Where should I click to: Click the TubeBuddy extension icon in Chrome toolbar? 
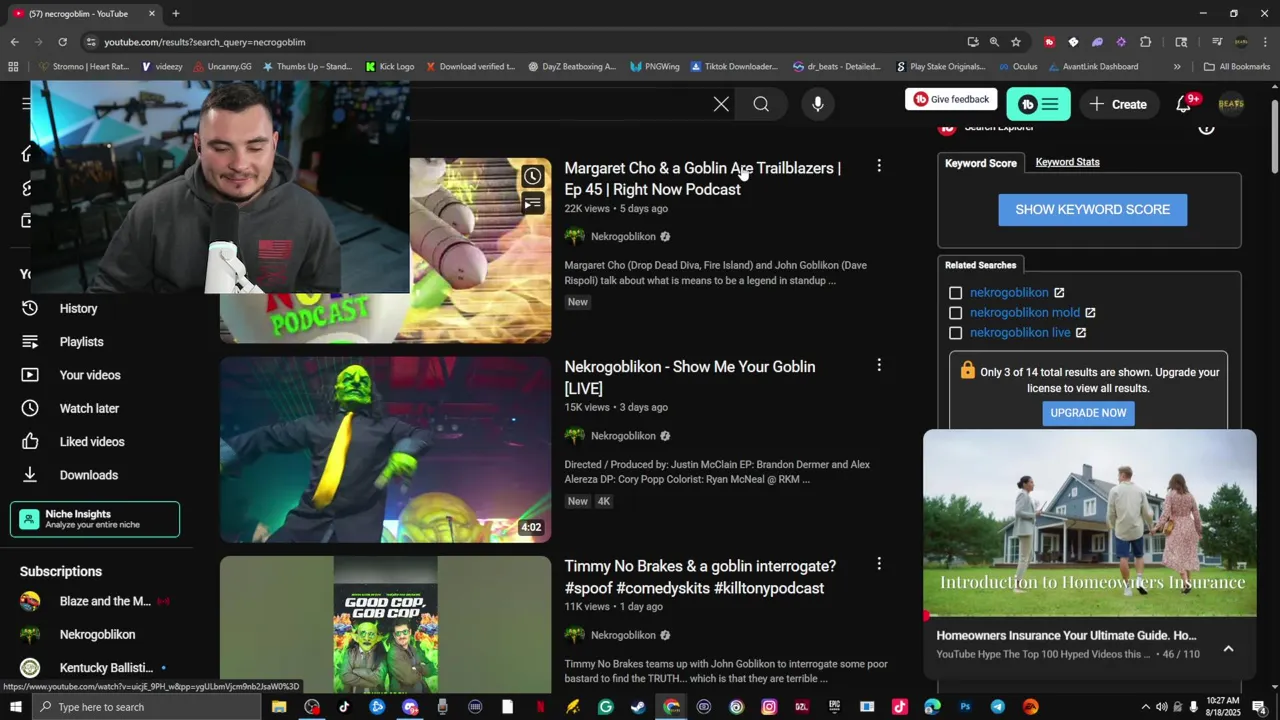point(1049,42)
